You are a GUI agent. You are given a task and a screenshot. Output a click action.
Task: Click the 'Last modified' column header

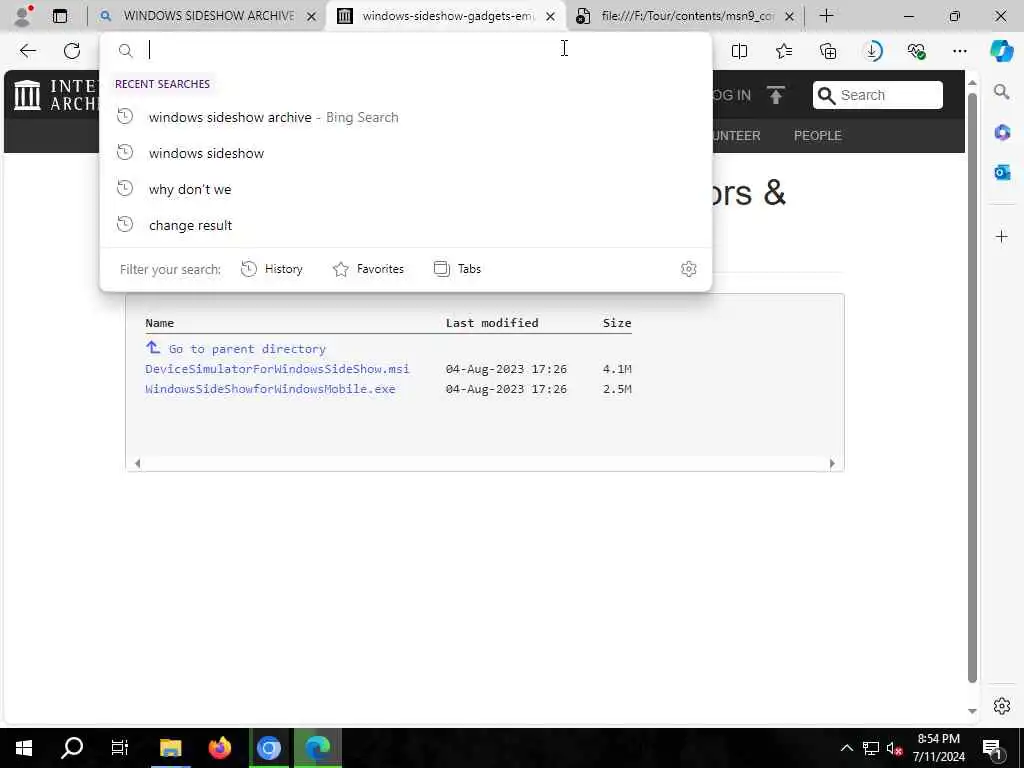(x=492, y=323)
